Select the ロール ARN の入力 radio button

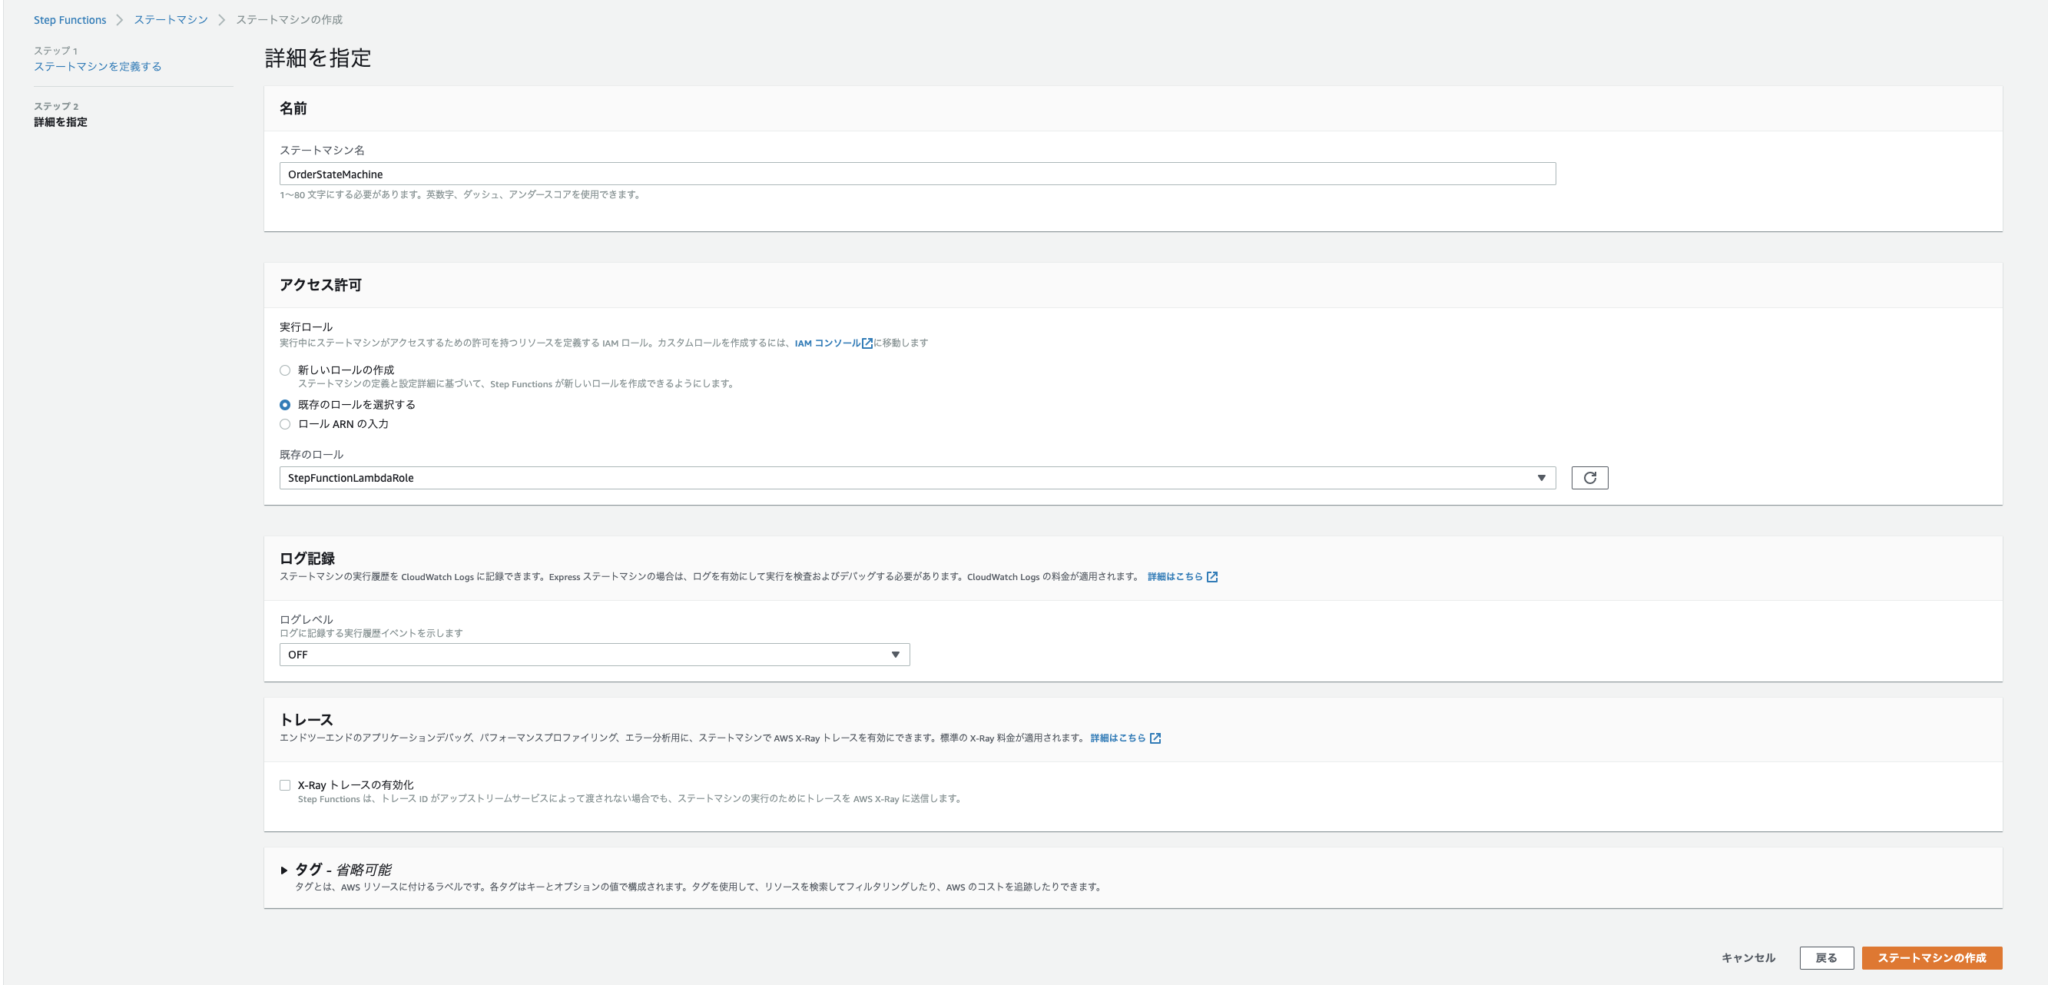click(283, 424)
